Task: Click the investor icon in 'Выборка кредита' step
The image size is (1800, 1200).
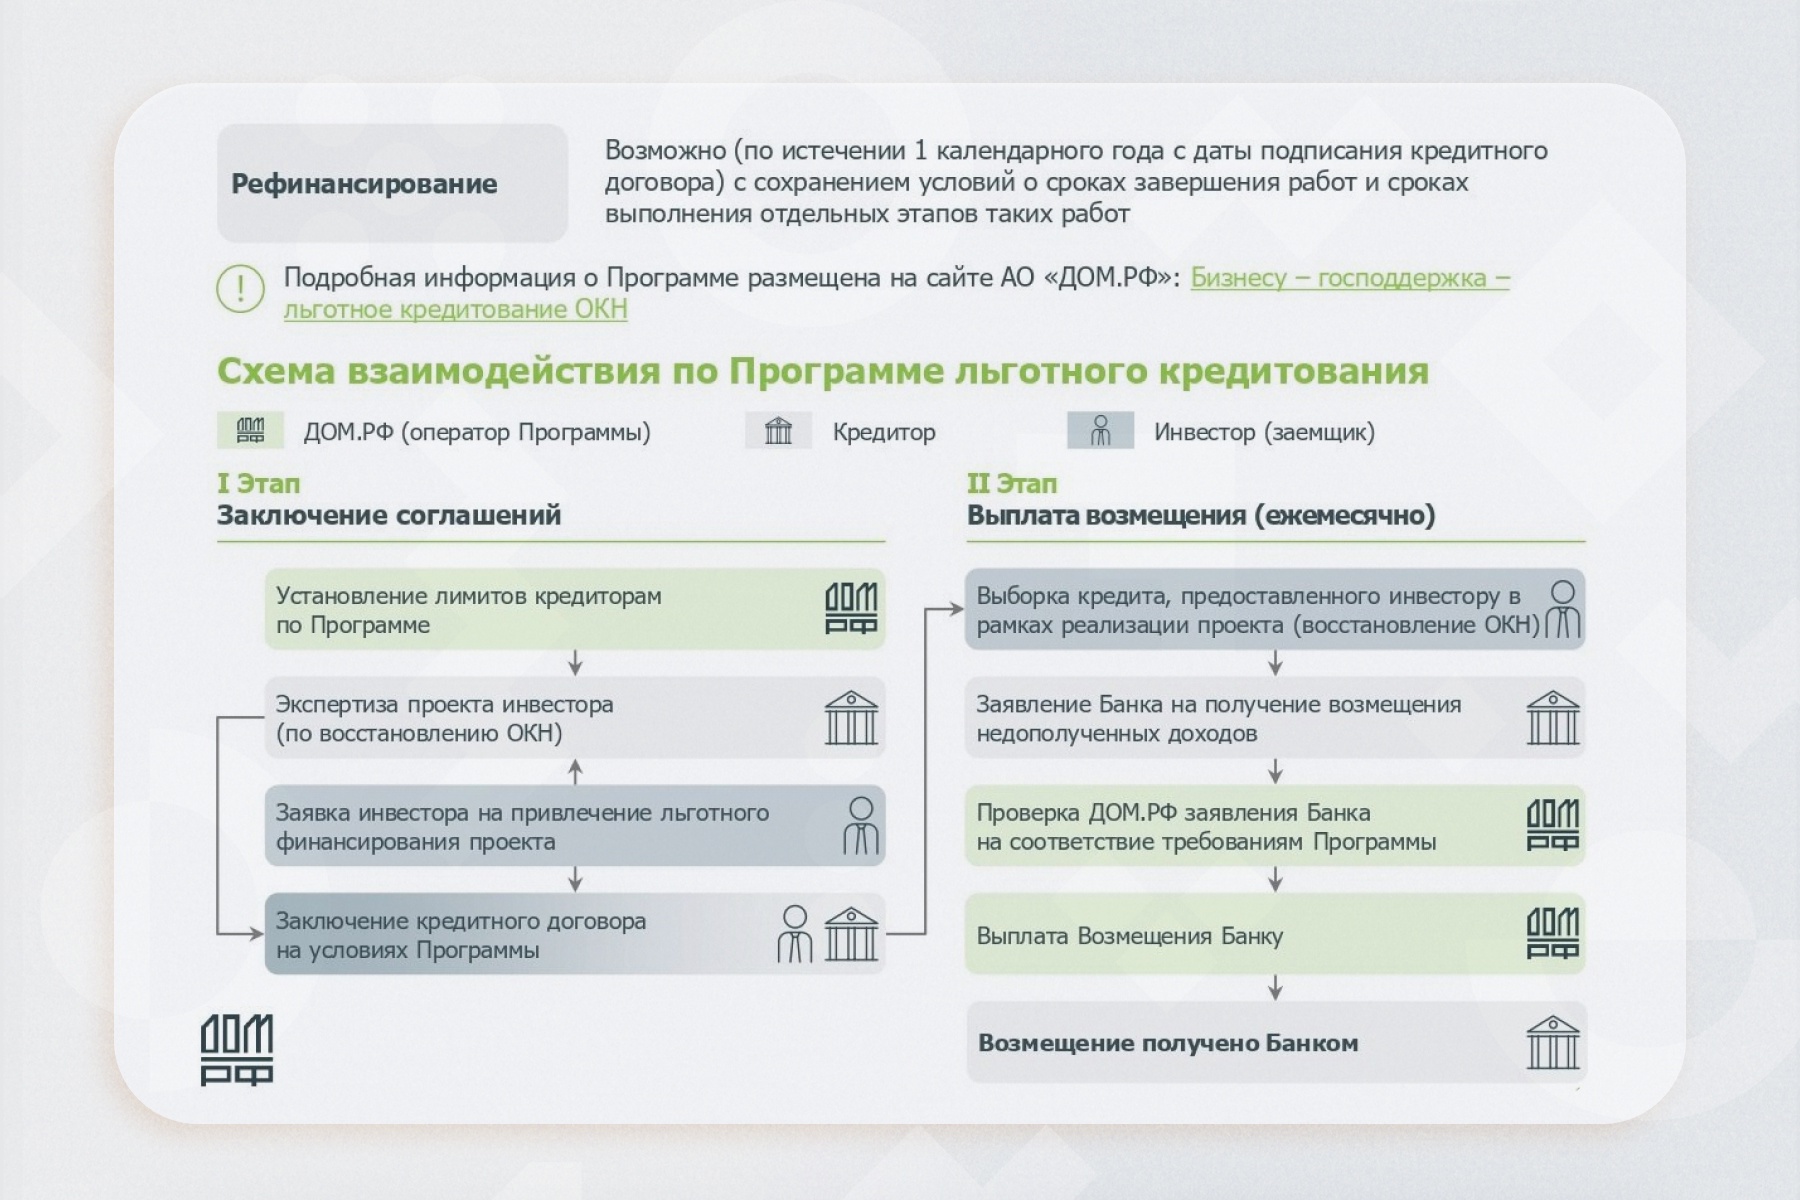Action: pos(1562,609)
